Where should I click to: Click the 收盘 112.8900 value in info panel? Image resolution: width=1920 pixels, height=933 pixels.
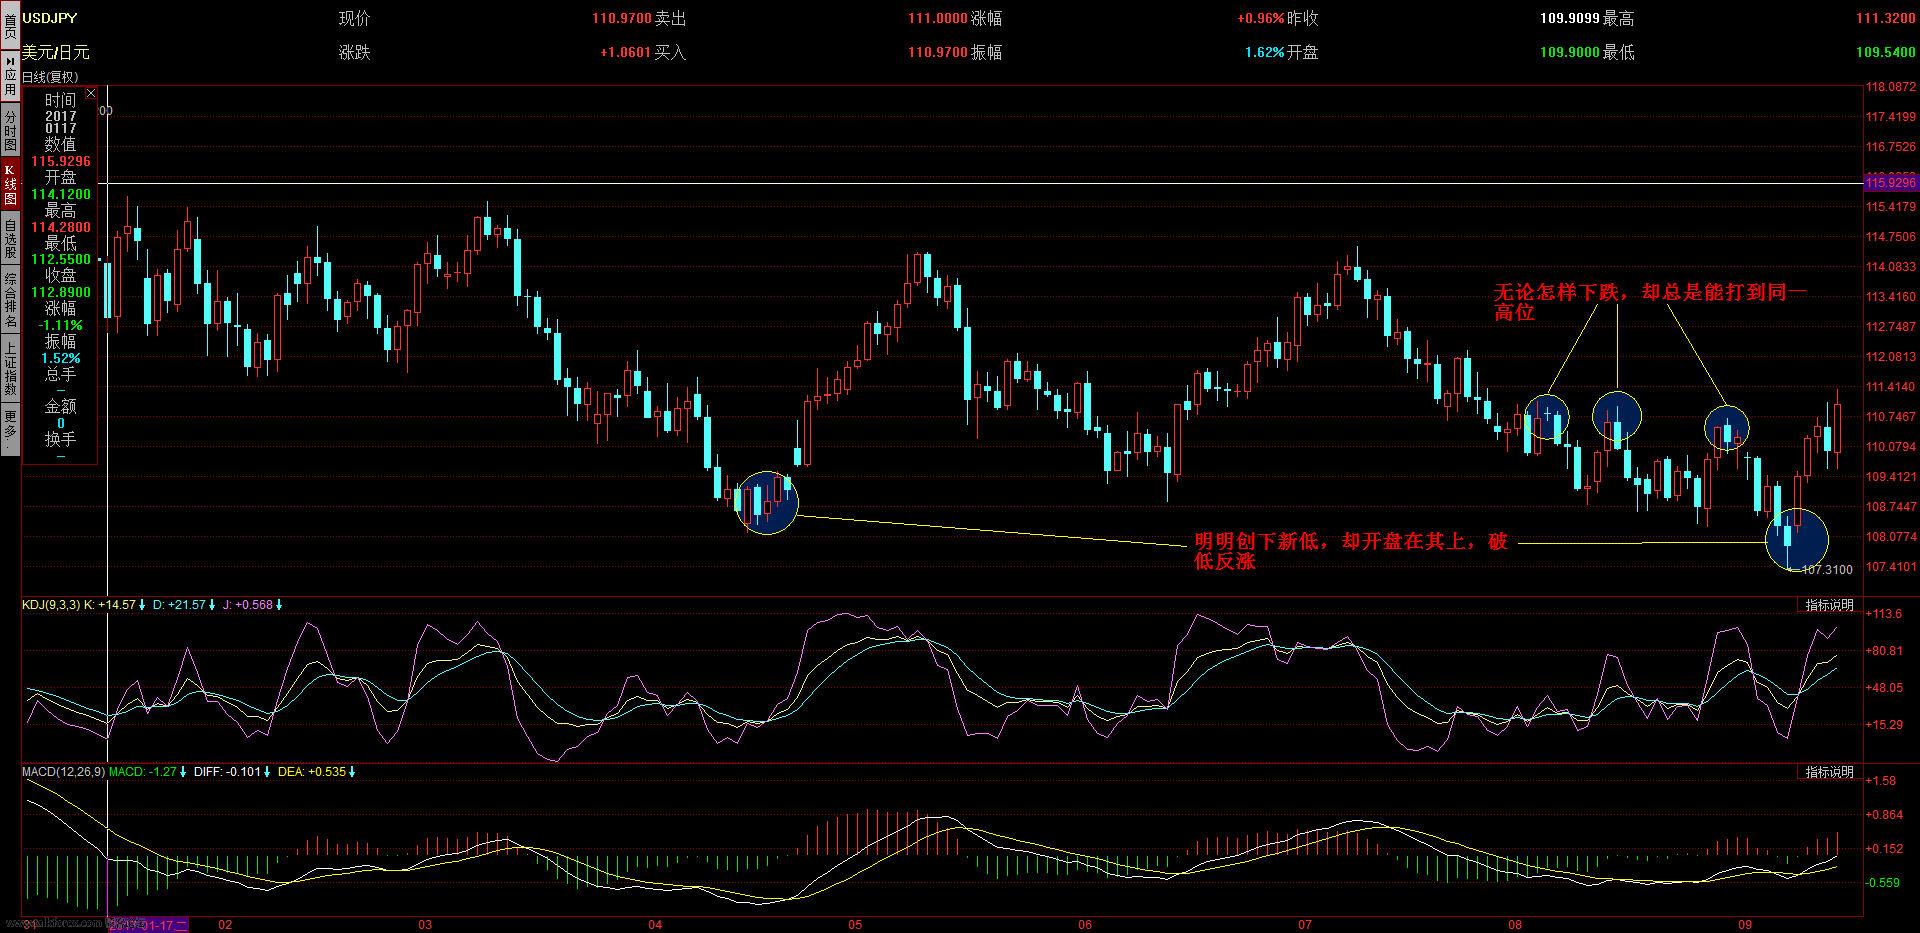[60, 292]
